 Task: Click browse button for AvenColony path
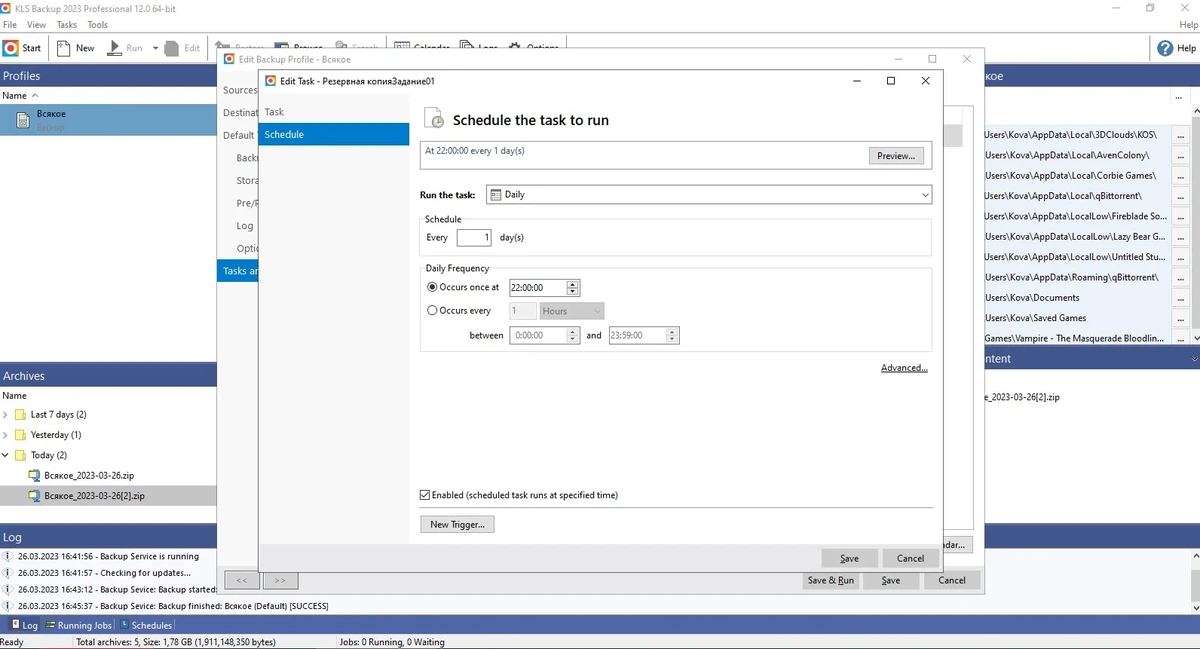(1181, 155)
